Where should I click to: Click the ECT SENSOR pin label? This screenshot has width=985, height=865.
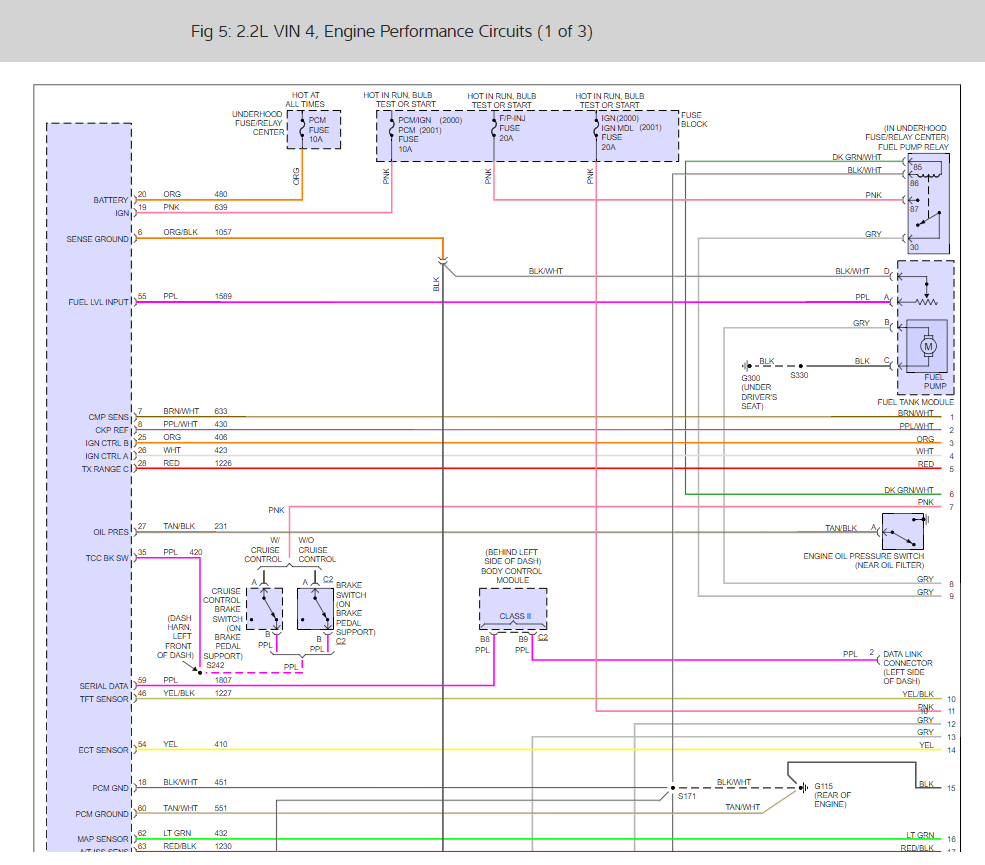[104, 750]
